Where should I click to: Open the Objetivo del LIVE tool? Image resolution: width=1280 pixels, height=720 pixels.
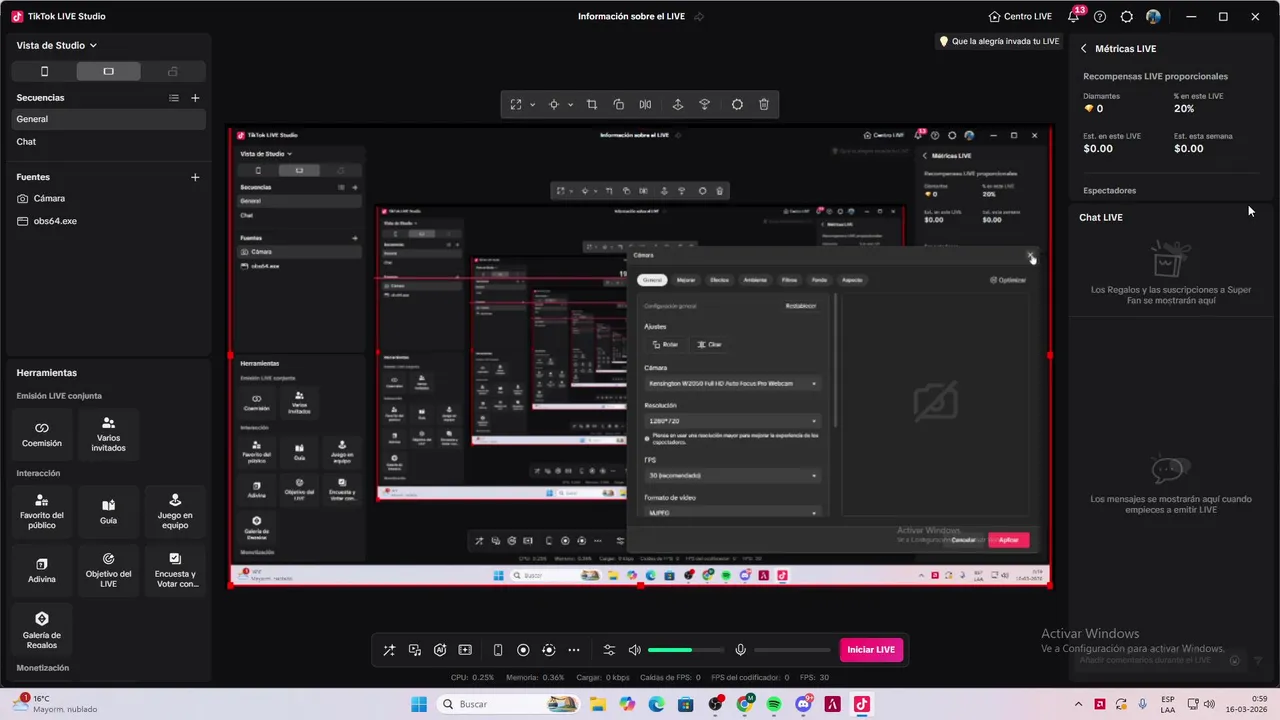click(108, 570)
